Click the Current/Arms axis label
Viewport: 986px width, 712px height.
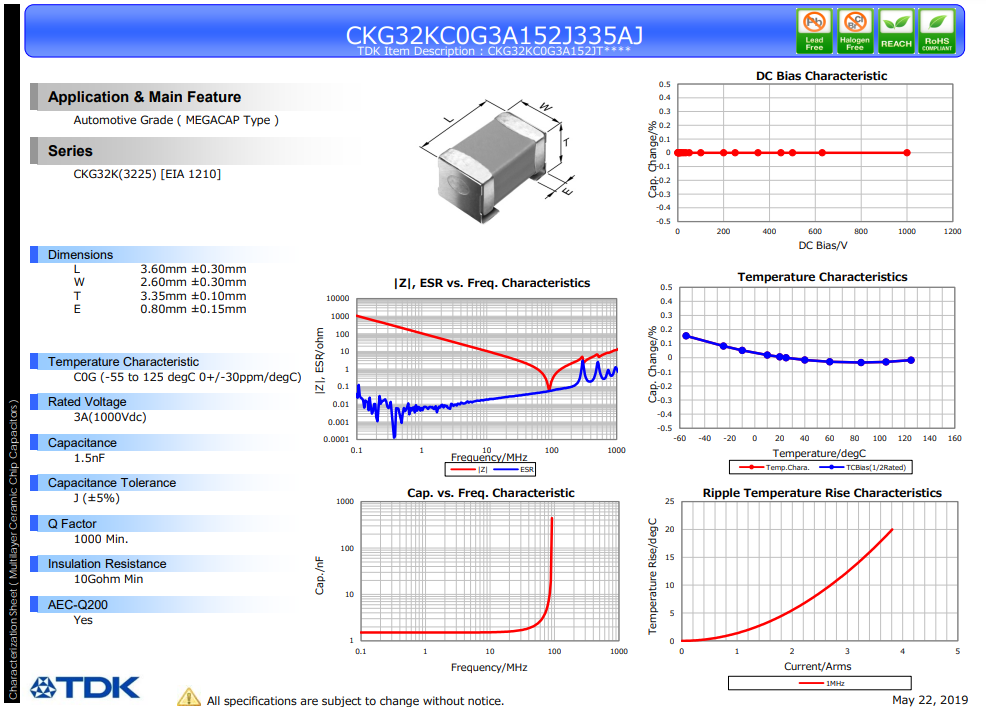(x=817, y=667)
